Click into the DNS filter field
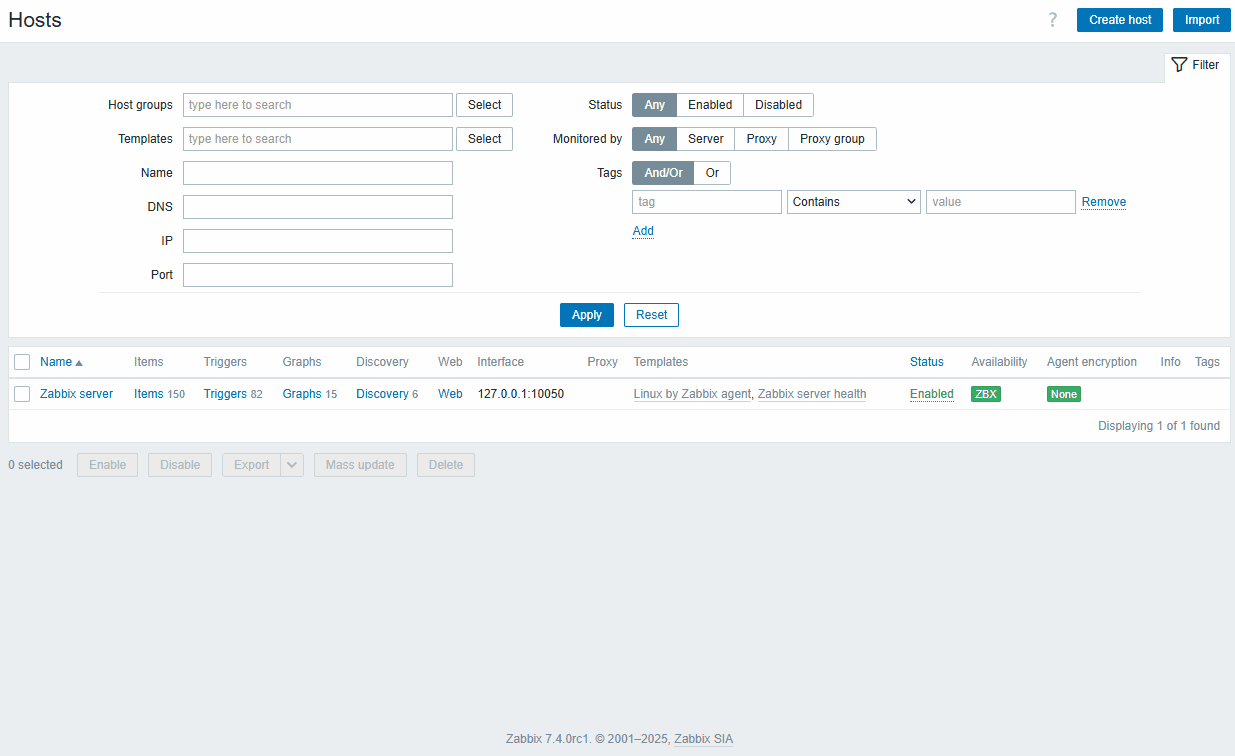 click(318, 207)
